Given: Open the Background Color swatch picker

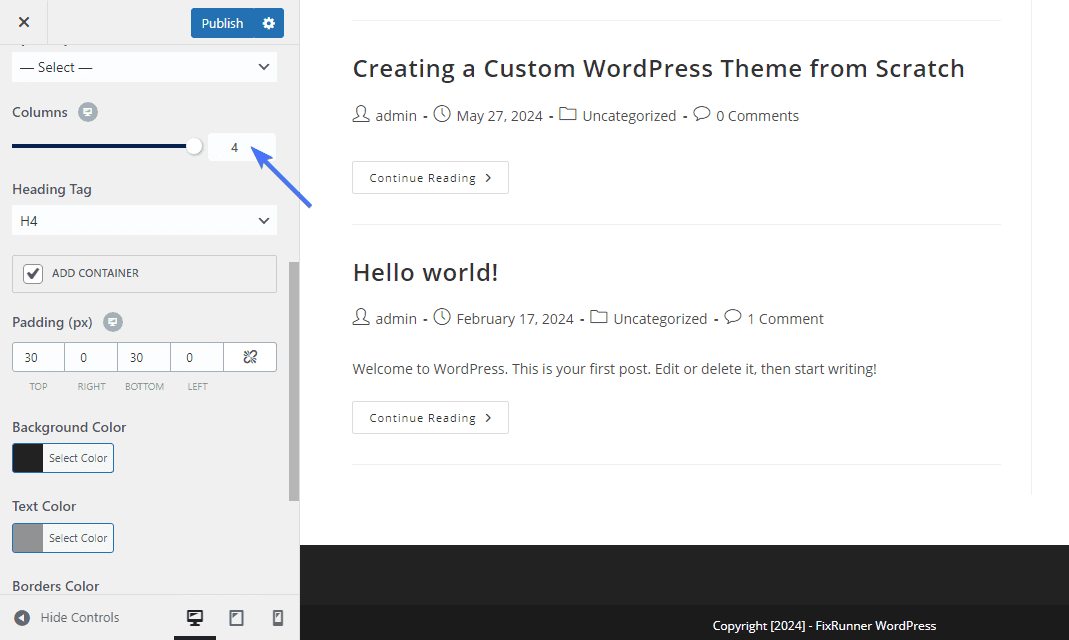Looking at the screenshot, I should pos(28,458).
